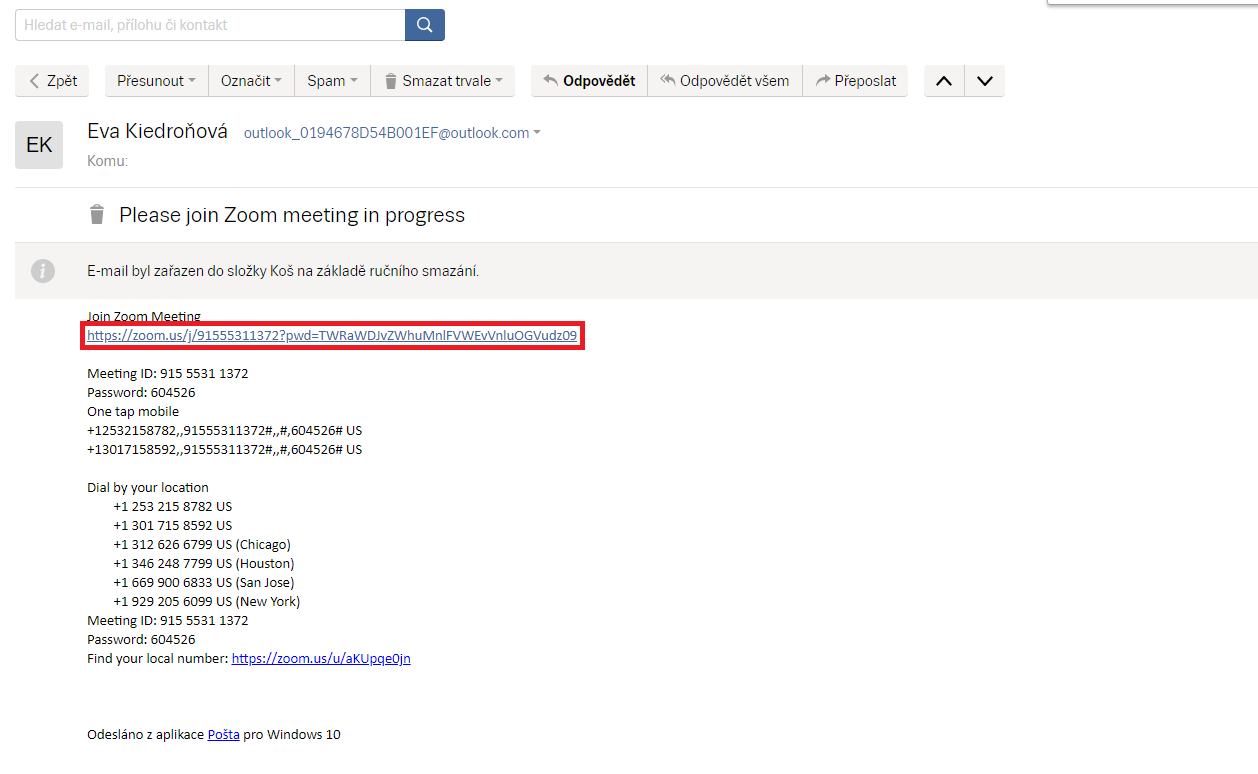Click the +1 312 626 6799 US (Chicago) line
1258x774 pixels.
202,545
